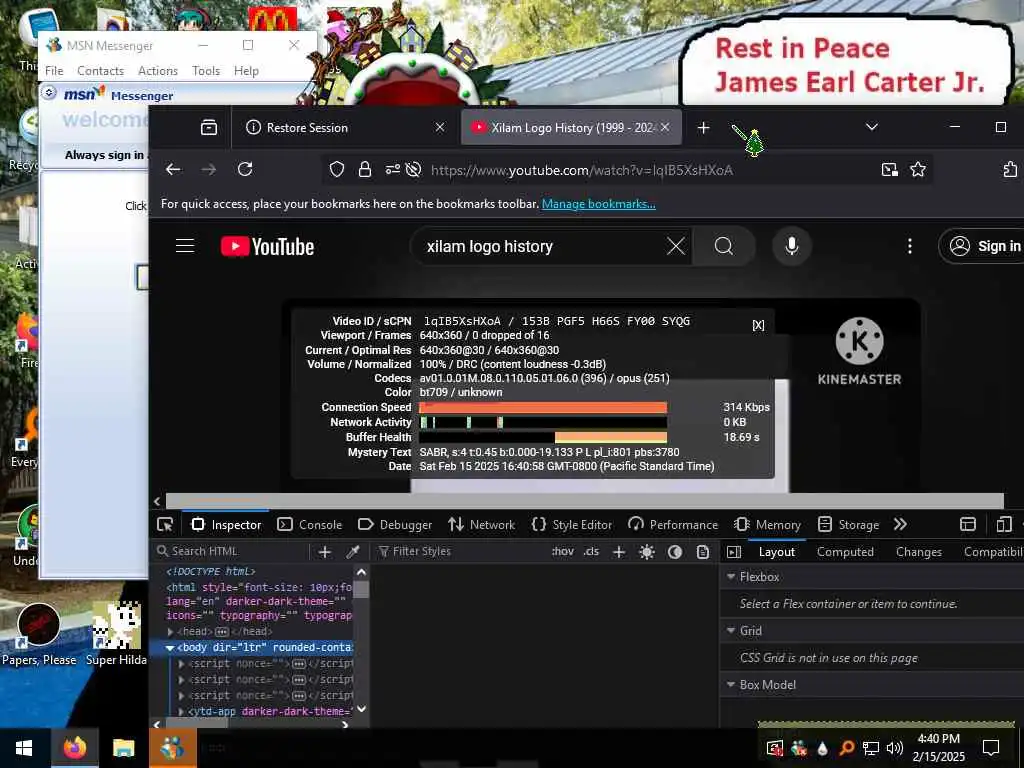Create a new node with the Inspector plus icon

pos(325,552)
